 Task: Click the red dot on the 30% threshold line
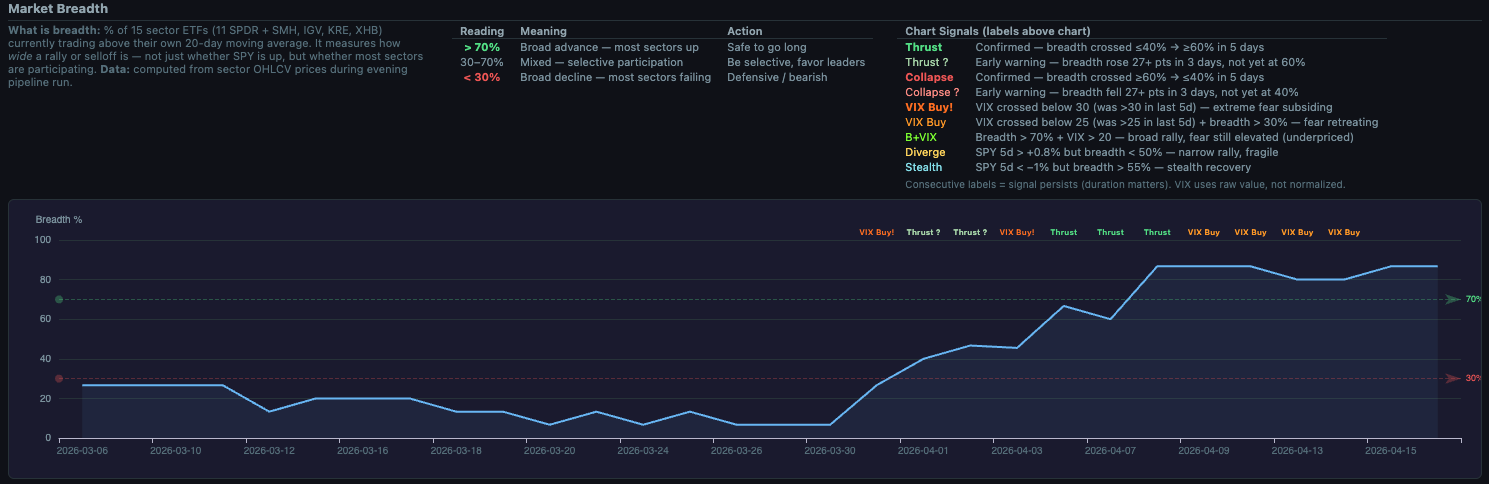(x=59, y=378)
